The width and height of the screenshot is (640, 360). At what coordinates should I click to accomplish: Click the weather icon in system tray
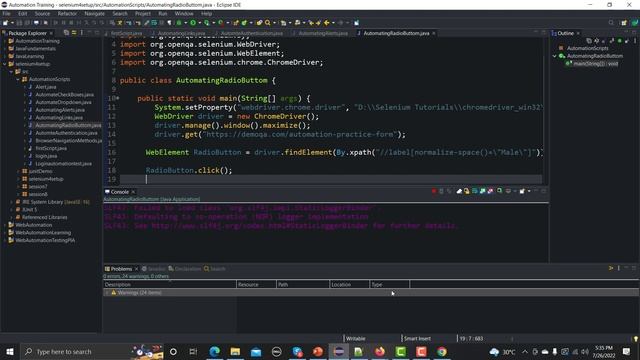click(494, 351)
